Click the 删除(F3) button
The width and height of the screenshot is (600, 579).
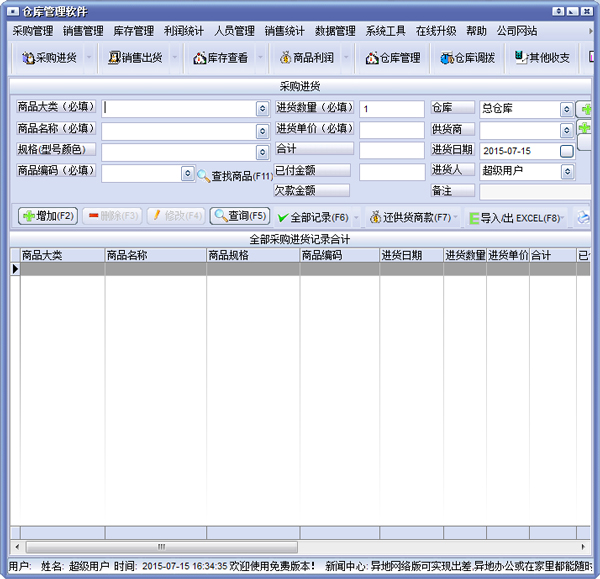click(x=112, y=216)
